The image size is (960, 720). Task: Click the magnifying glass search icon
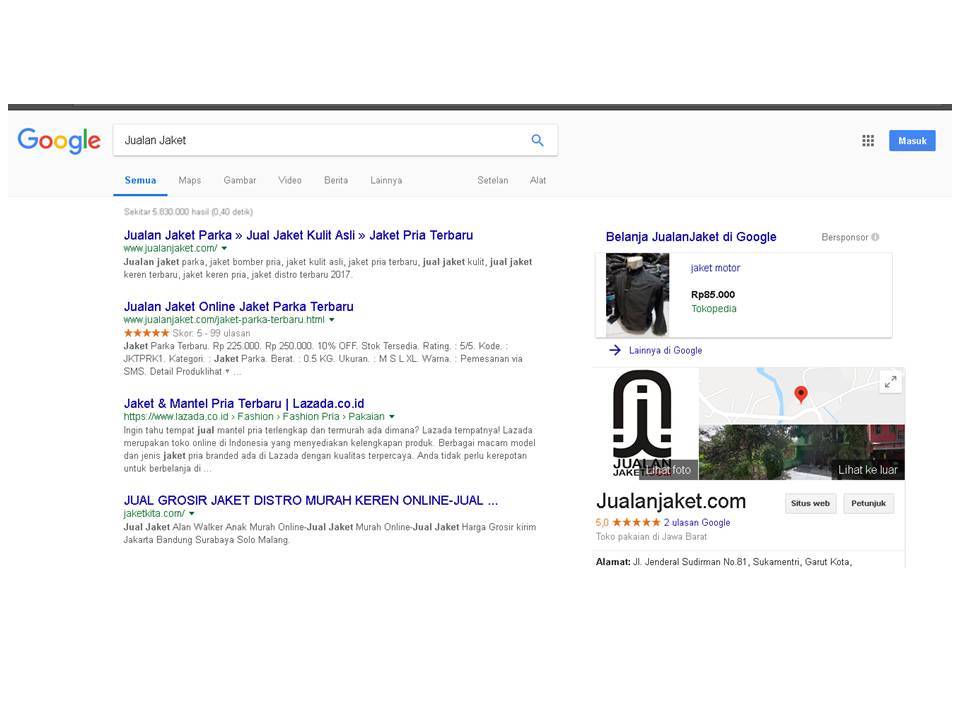click(x=538, y=140)
